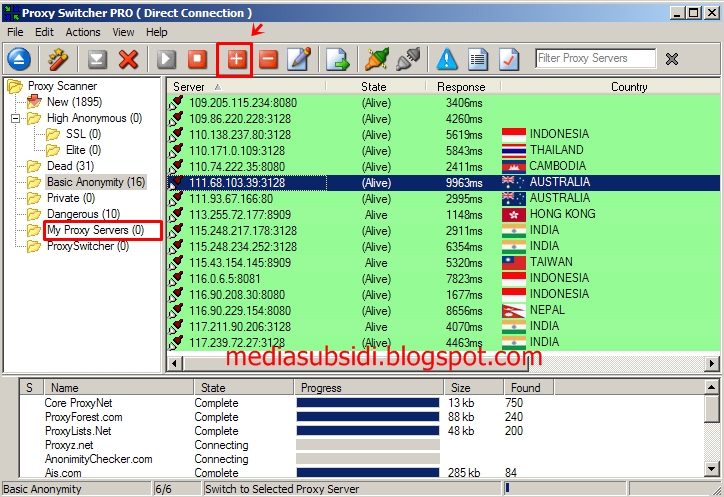This screenshot has width=724, height=497.
Task: Select proxy 110.171.0.109:3128 row
Action: coord(443,151)
